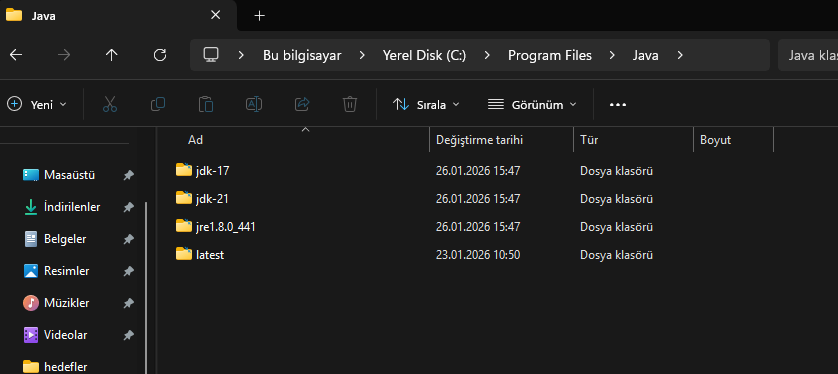Unpin Belgeler using its pin icon
This screenshot has width=838, height=374.
coord(128,239)
